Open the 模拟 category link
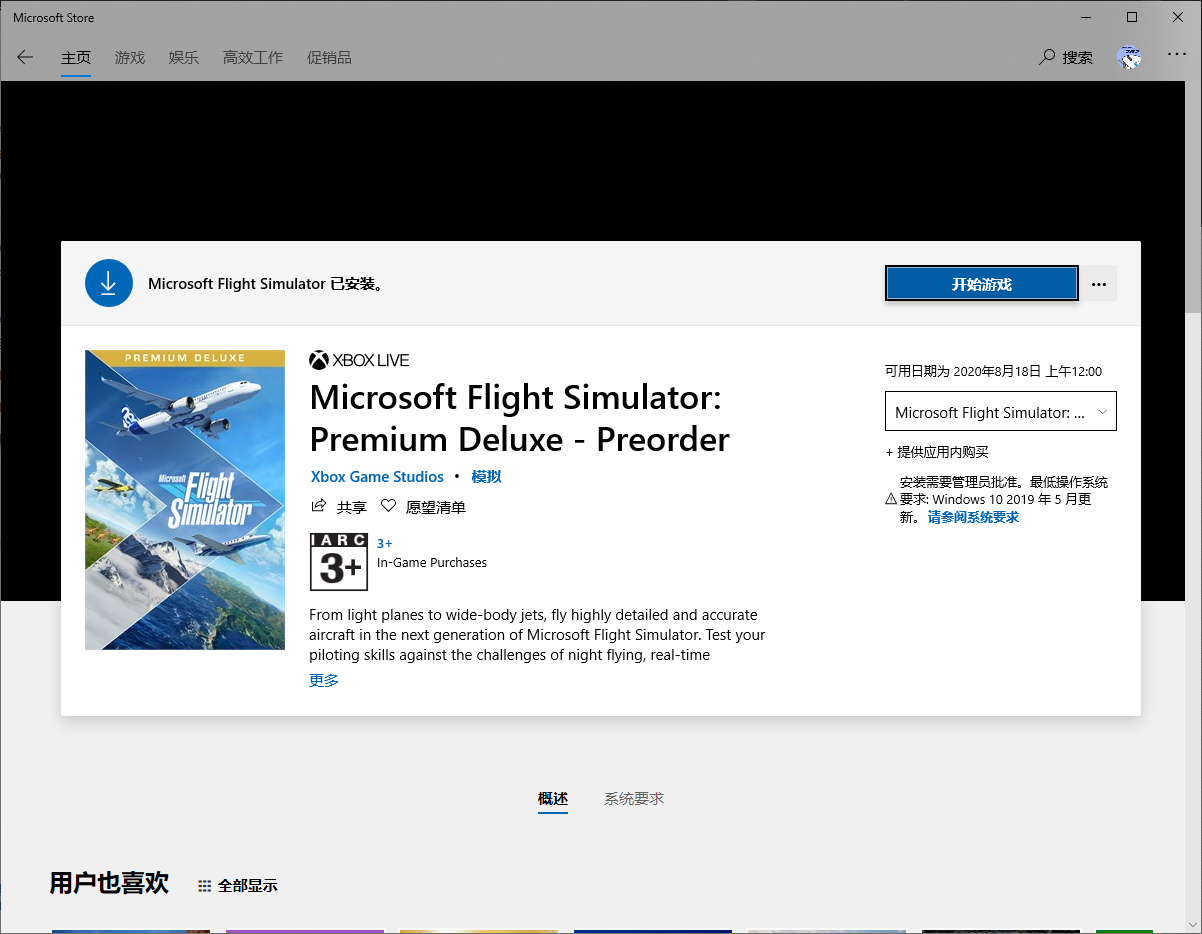Viewport: 1202px width, 934px height. (486, 477)
